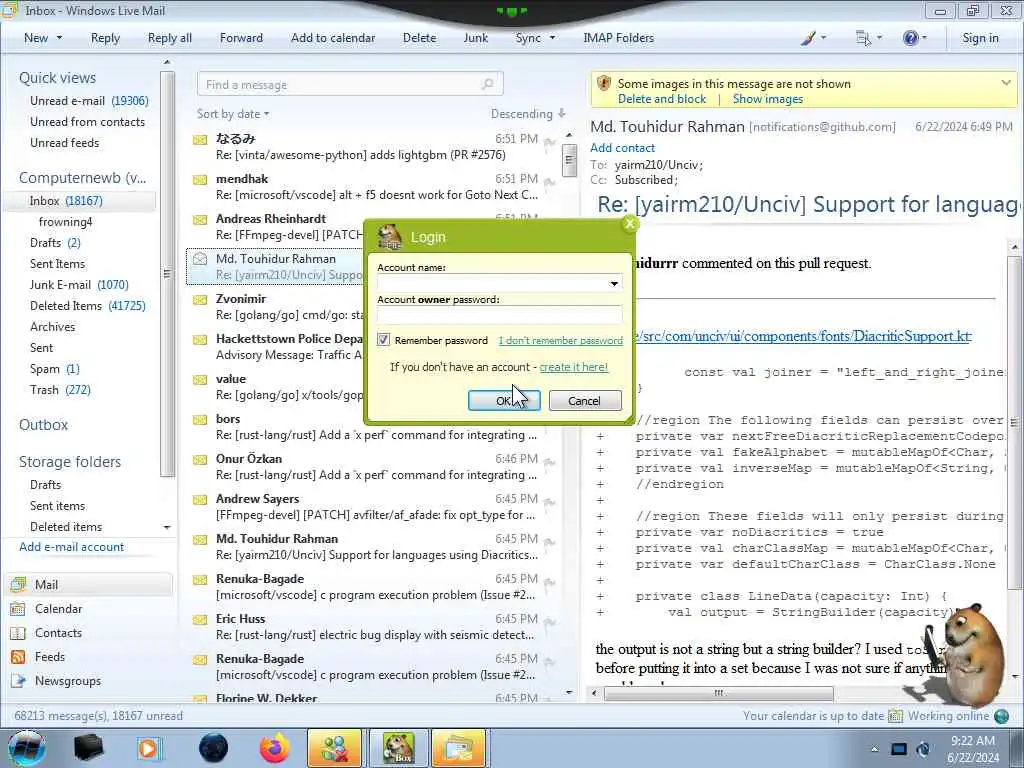Open the Account name dropdown arrow
Viewport: 1024px width, 768px height.
click(x=614, y=283)
